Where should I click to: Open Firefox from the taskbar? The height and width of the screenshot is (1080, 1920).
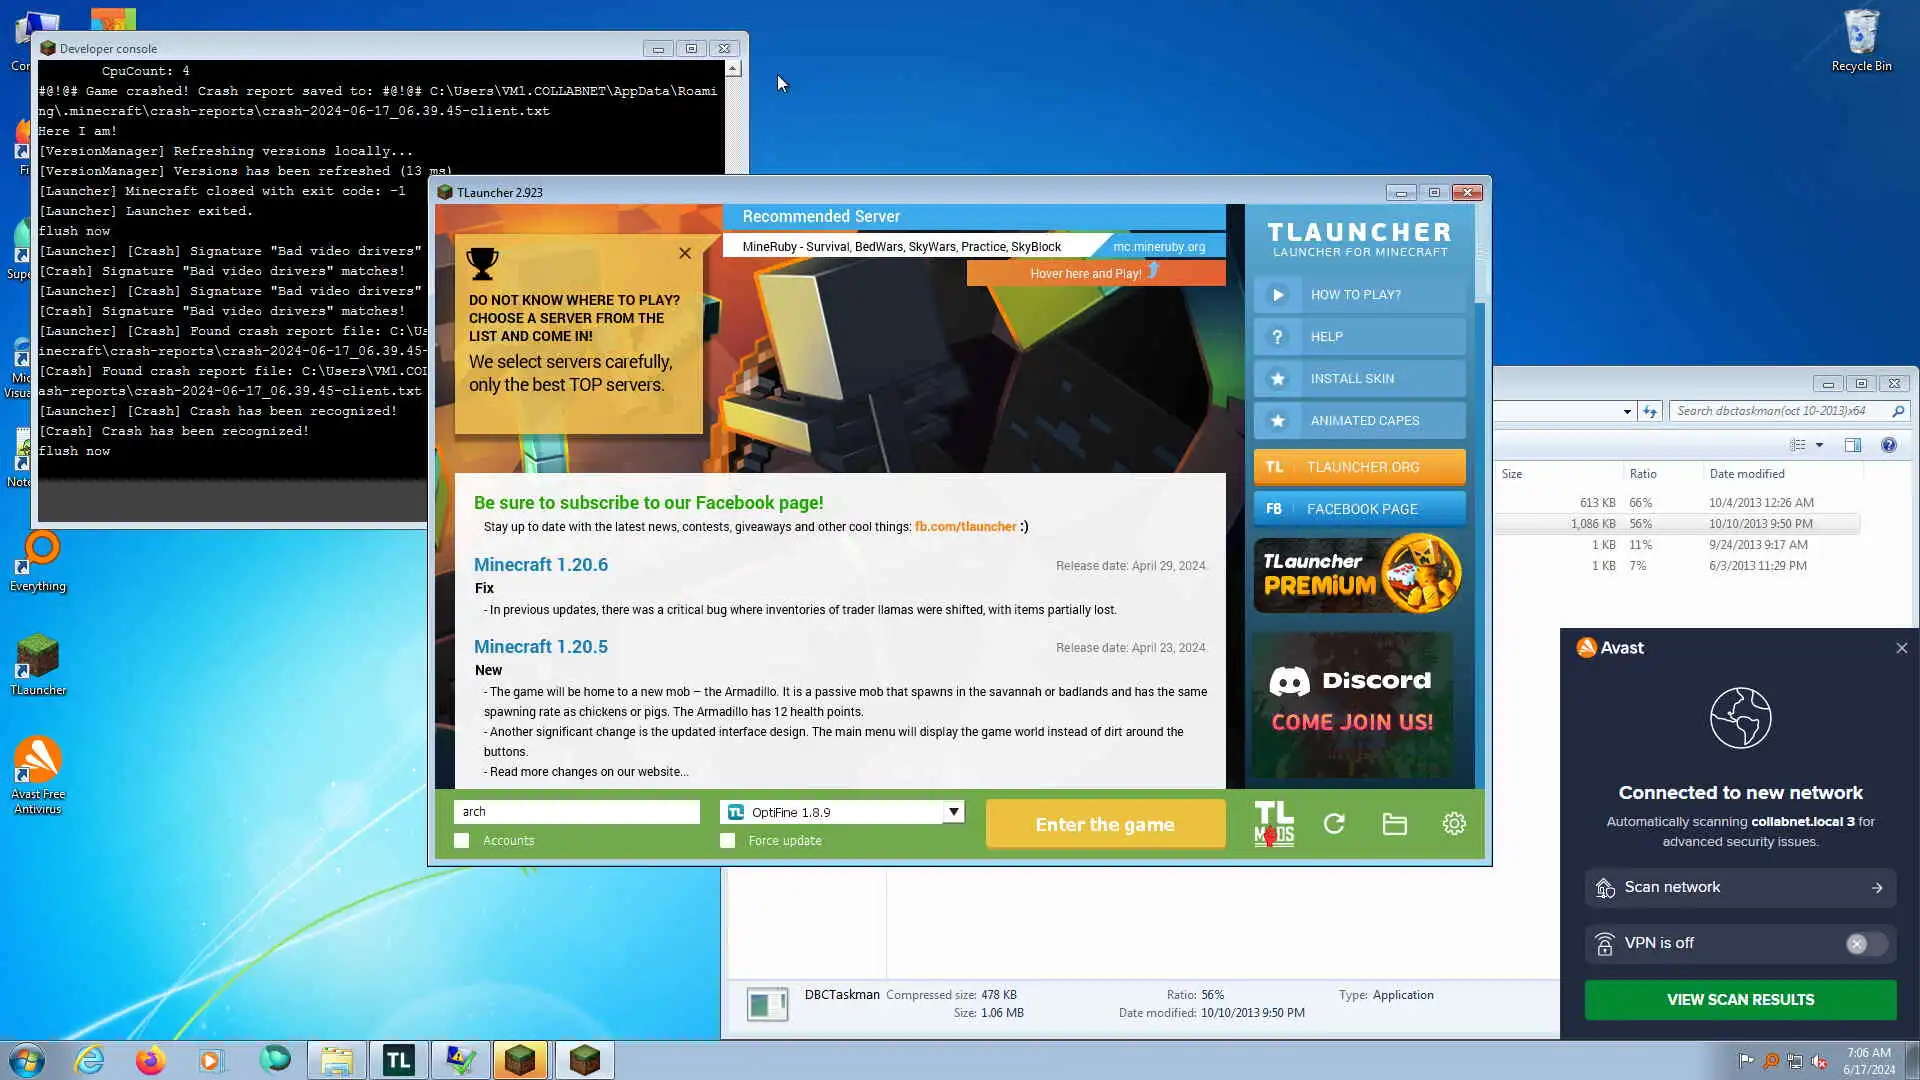coord(151,1060)
